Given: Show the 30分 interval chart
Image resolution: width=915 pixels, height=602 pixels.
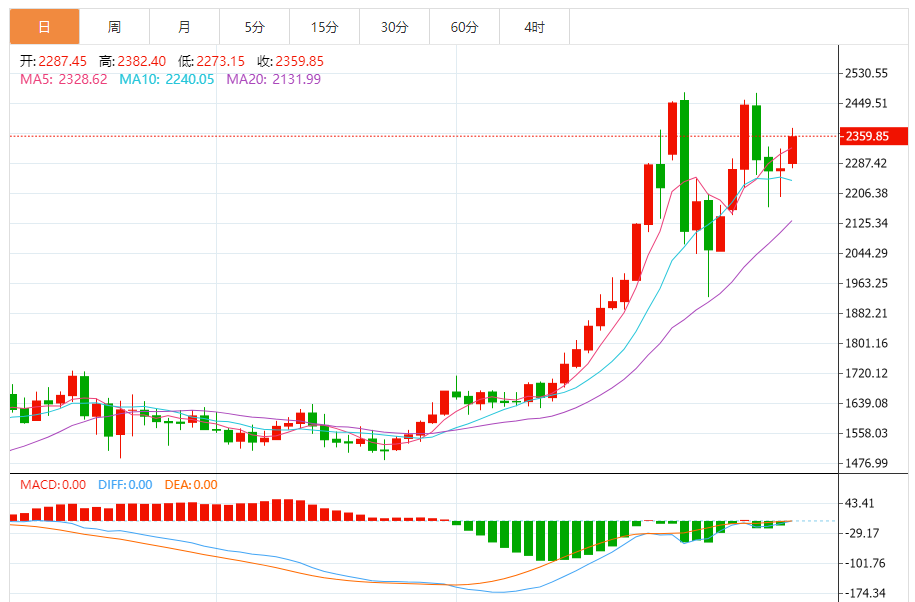Looking at the screenshot, I should [394, 27].
